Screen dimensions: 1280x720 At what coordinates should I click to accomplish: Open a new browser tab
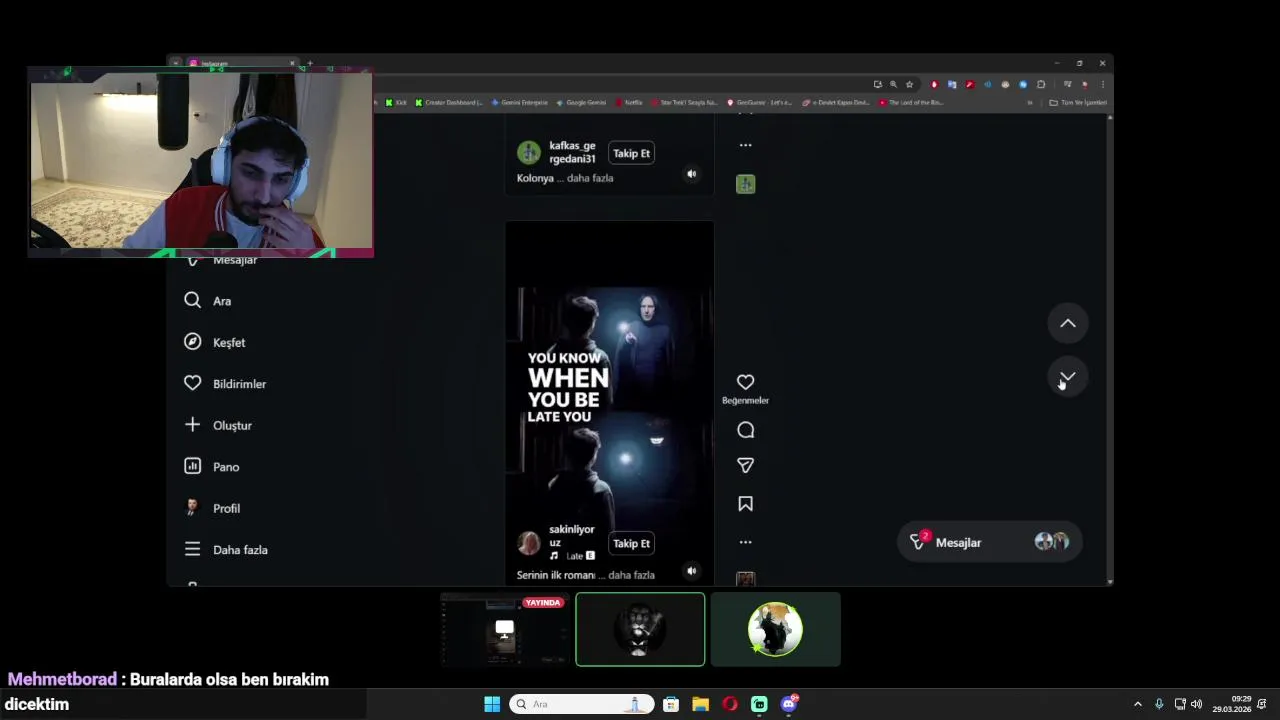point(310,63)
